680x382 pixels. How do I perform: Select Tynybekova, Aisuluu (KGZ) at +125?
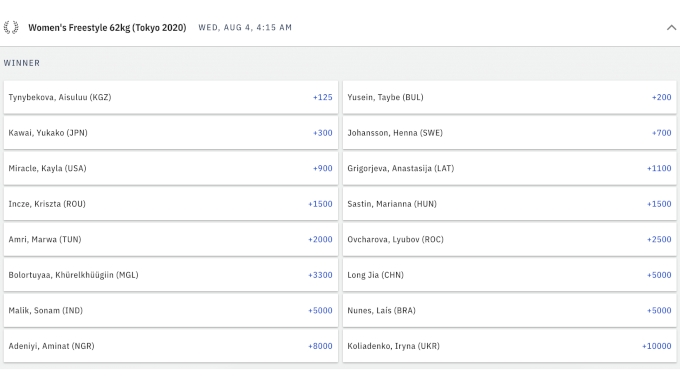[171, 97]
